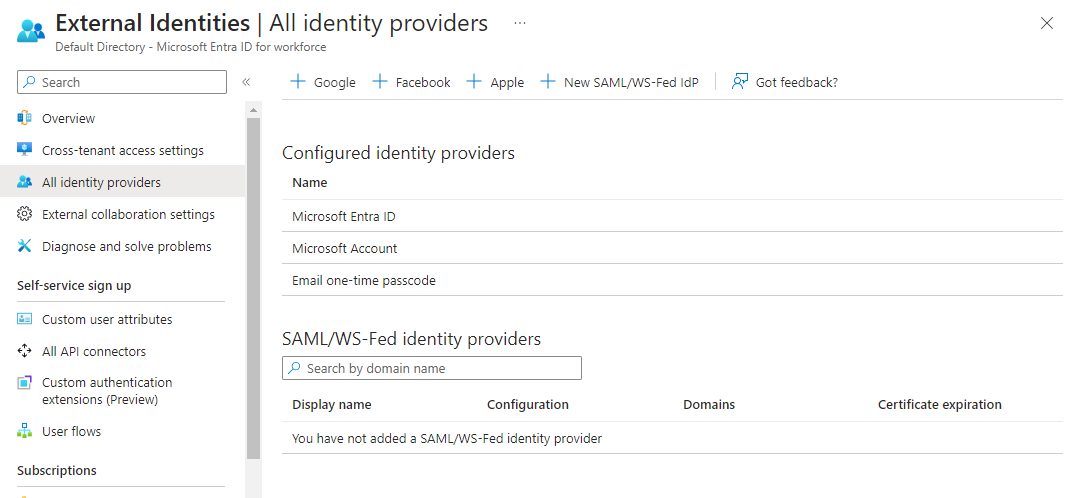Click the External Identities header icon
Screen dimensions: 1083x498
tap(31, 31)
